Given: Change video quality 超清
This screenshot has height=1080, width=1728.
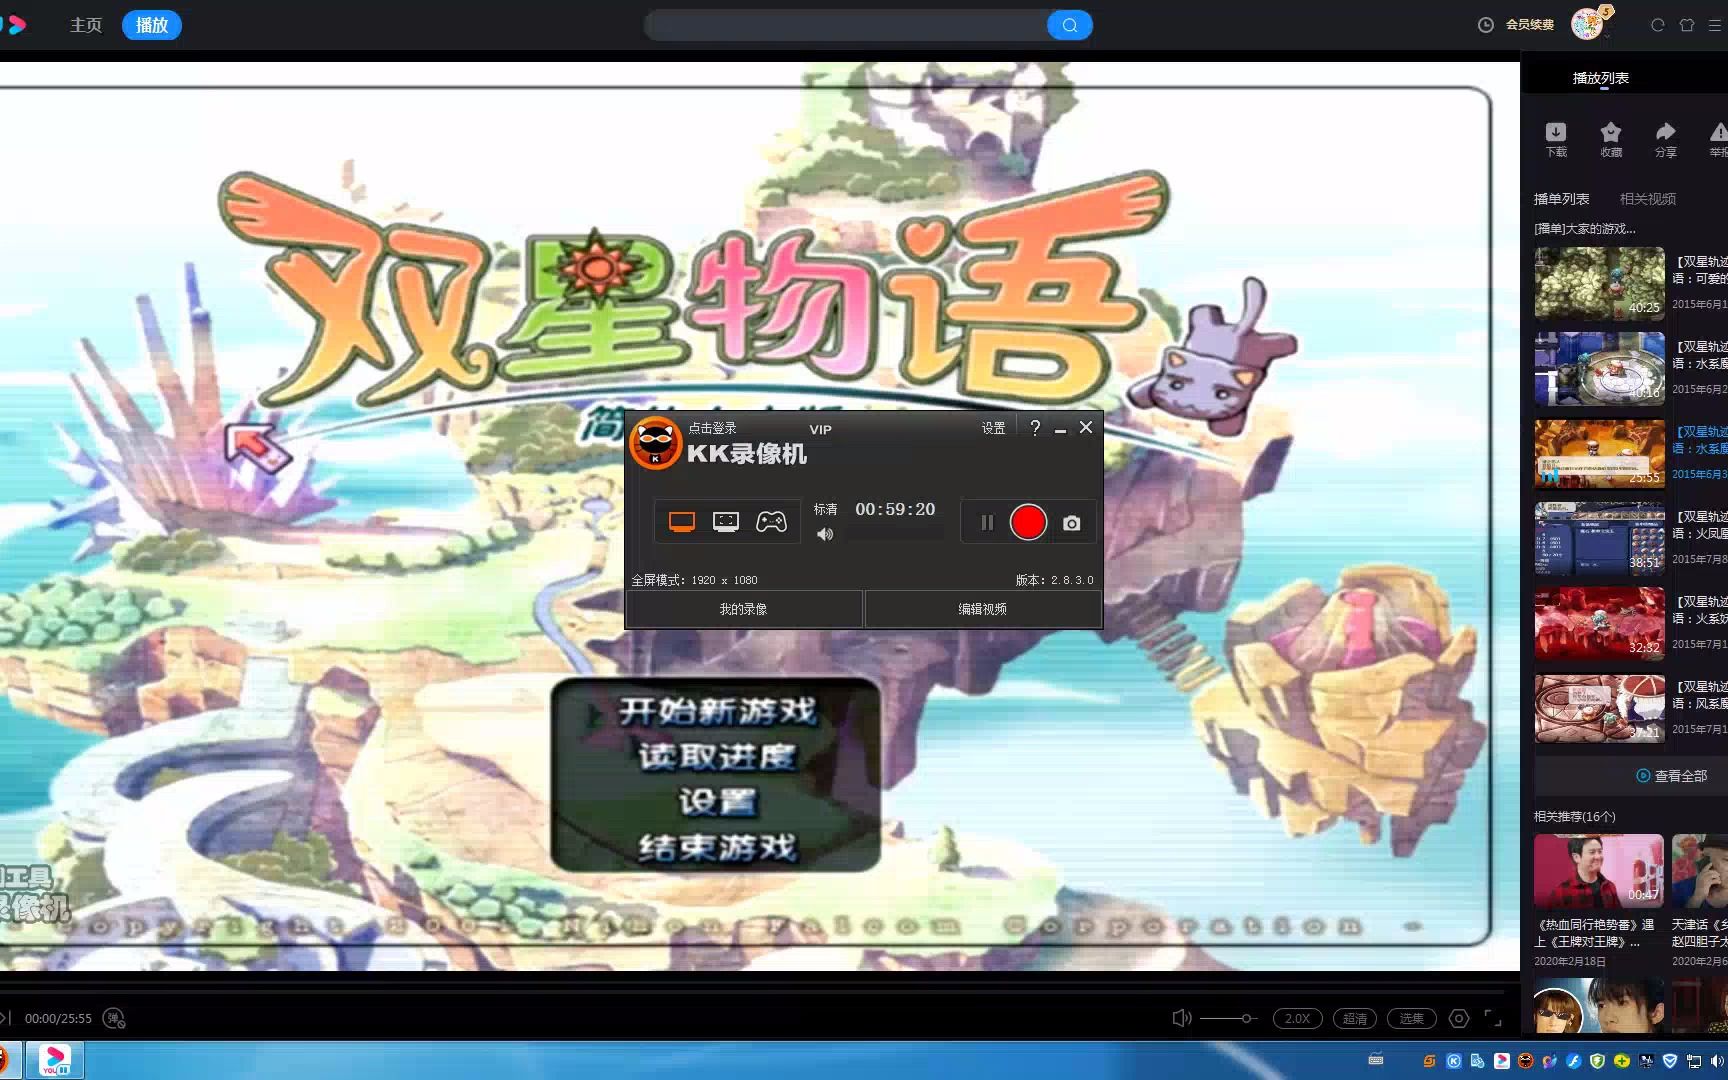Looking at the screenshot, I should pyautogui.click(x=1355, y=1018).
